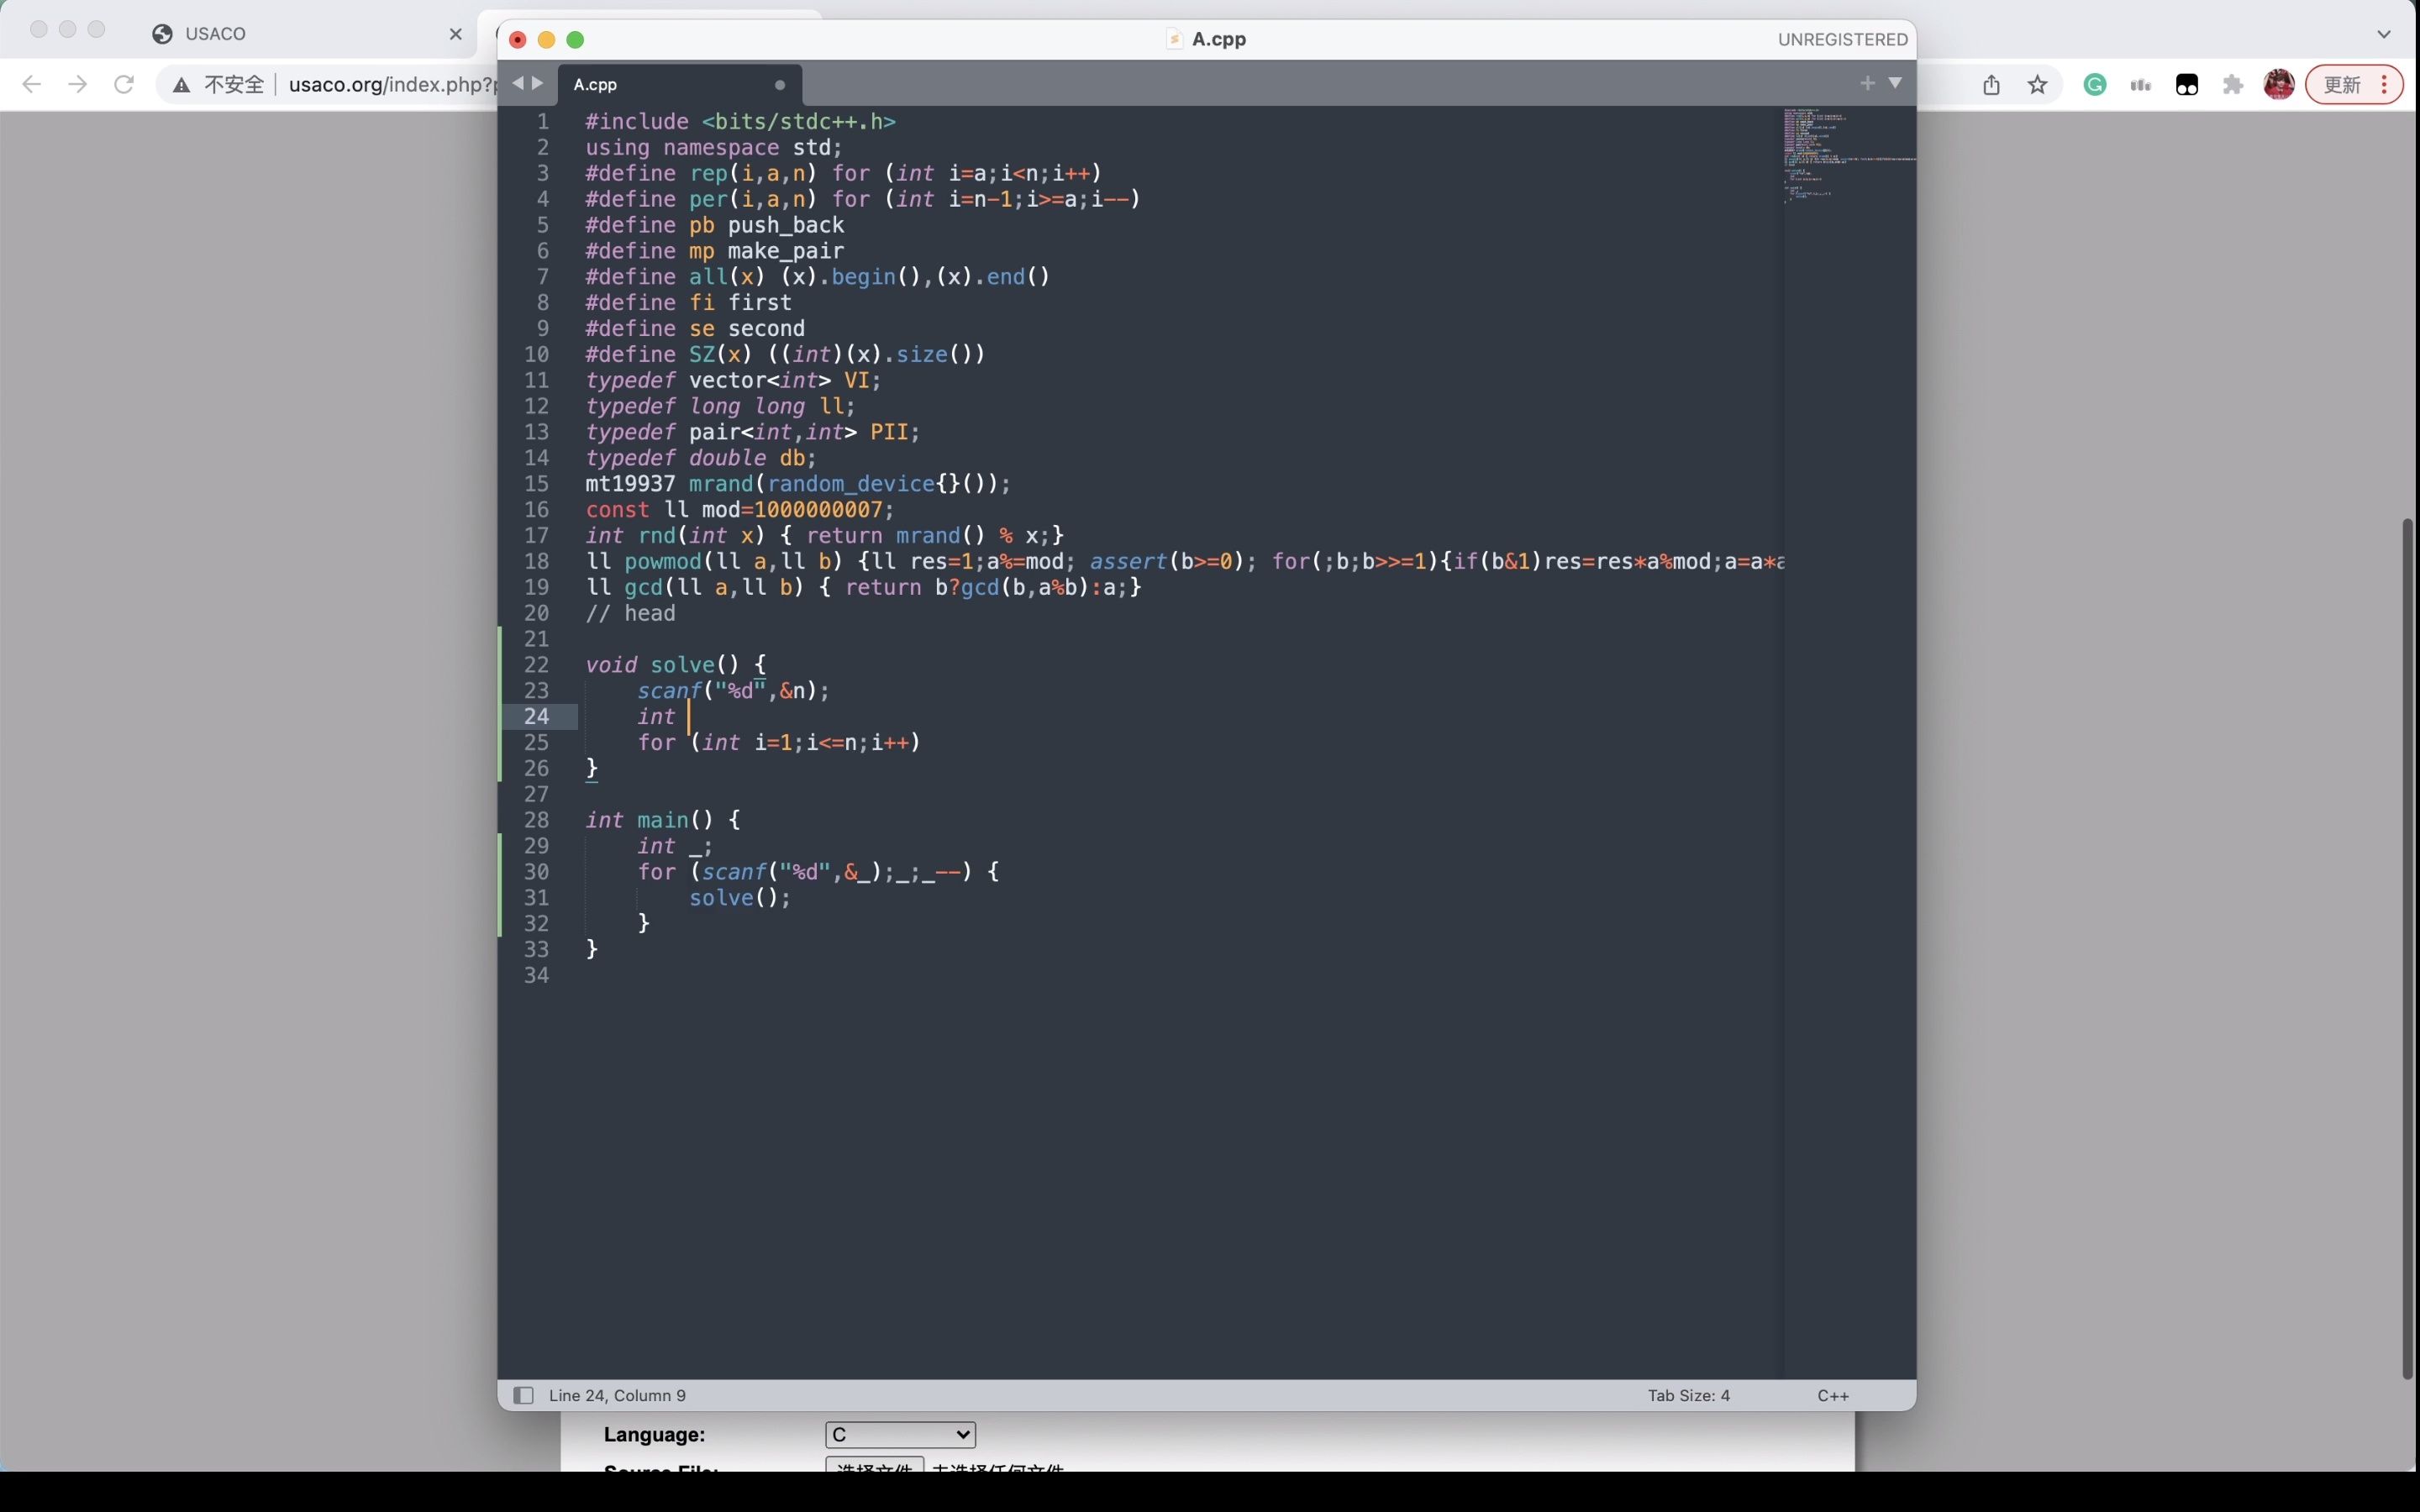Click the not-secure warning triangle icon
The height and width of the screenshot is (1512, 2420).
tap(181, 85)
